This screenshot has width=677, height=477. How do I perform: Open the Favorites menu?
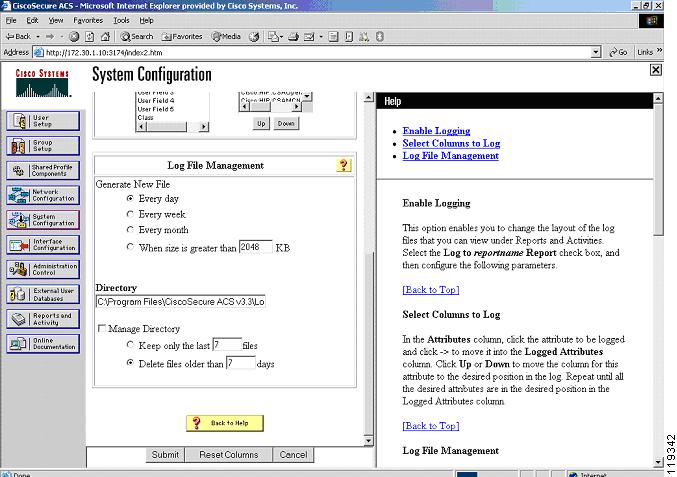point(88,20)
